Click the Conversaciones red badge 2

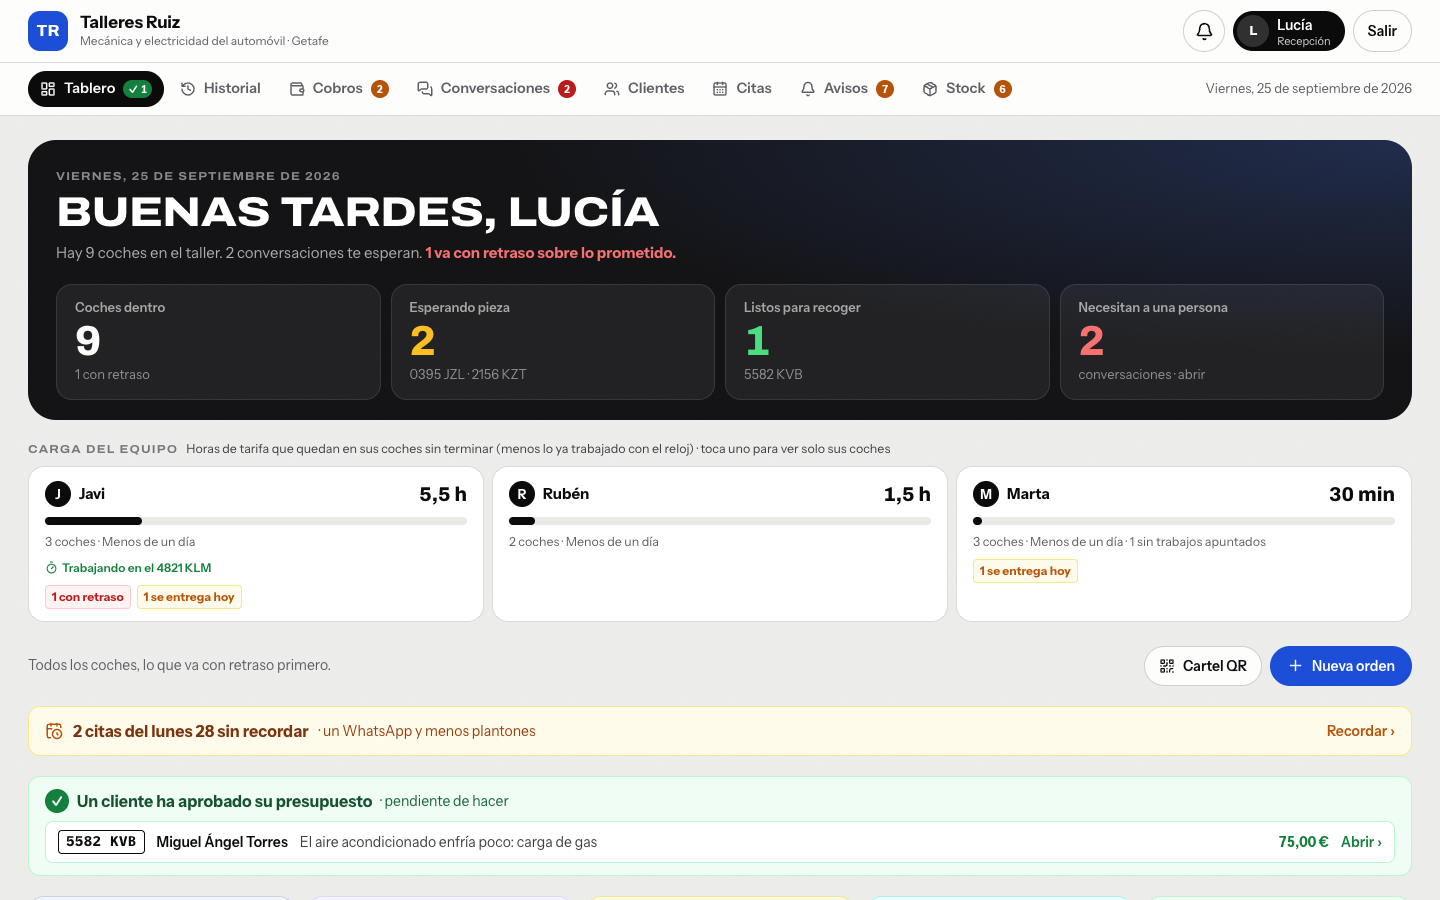pyautogui.click(x=567, y=89)
